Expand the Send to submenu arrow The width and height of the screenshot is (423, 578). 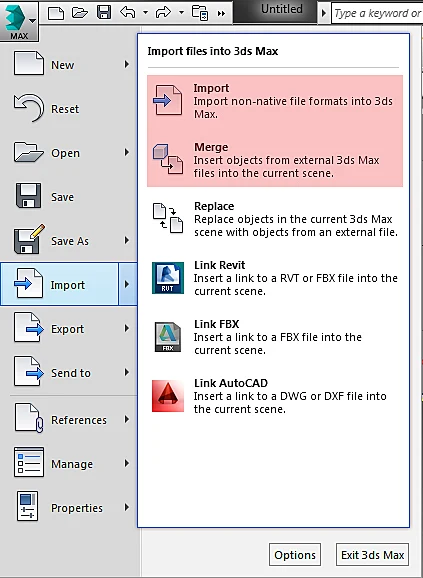[127, 372]
